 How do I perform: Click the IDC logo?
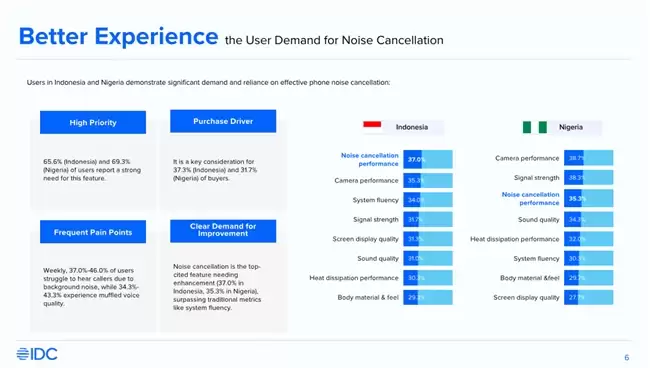coord(37,354)
